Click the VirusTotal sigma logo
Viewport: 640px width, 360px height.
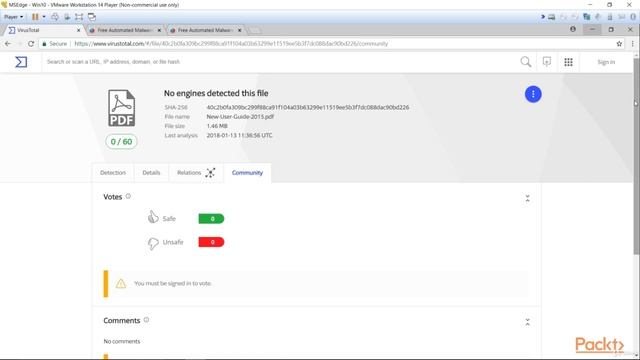click(x=21, y=62)
